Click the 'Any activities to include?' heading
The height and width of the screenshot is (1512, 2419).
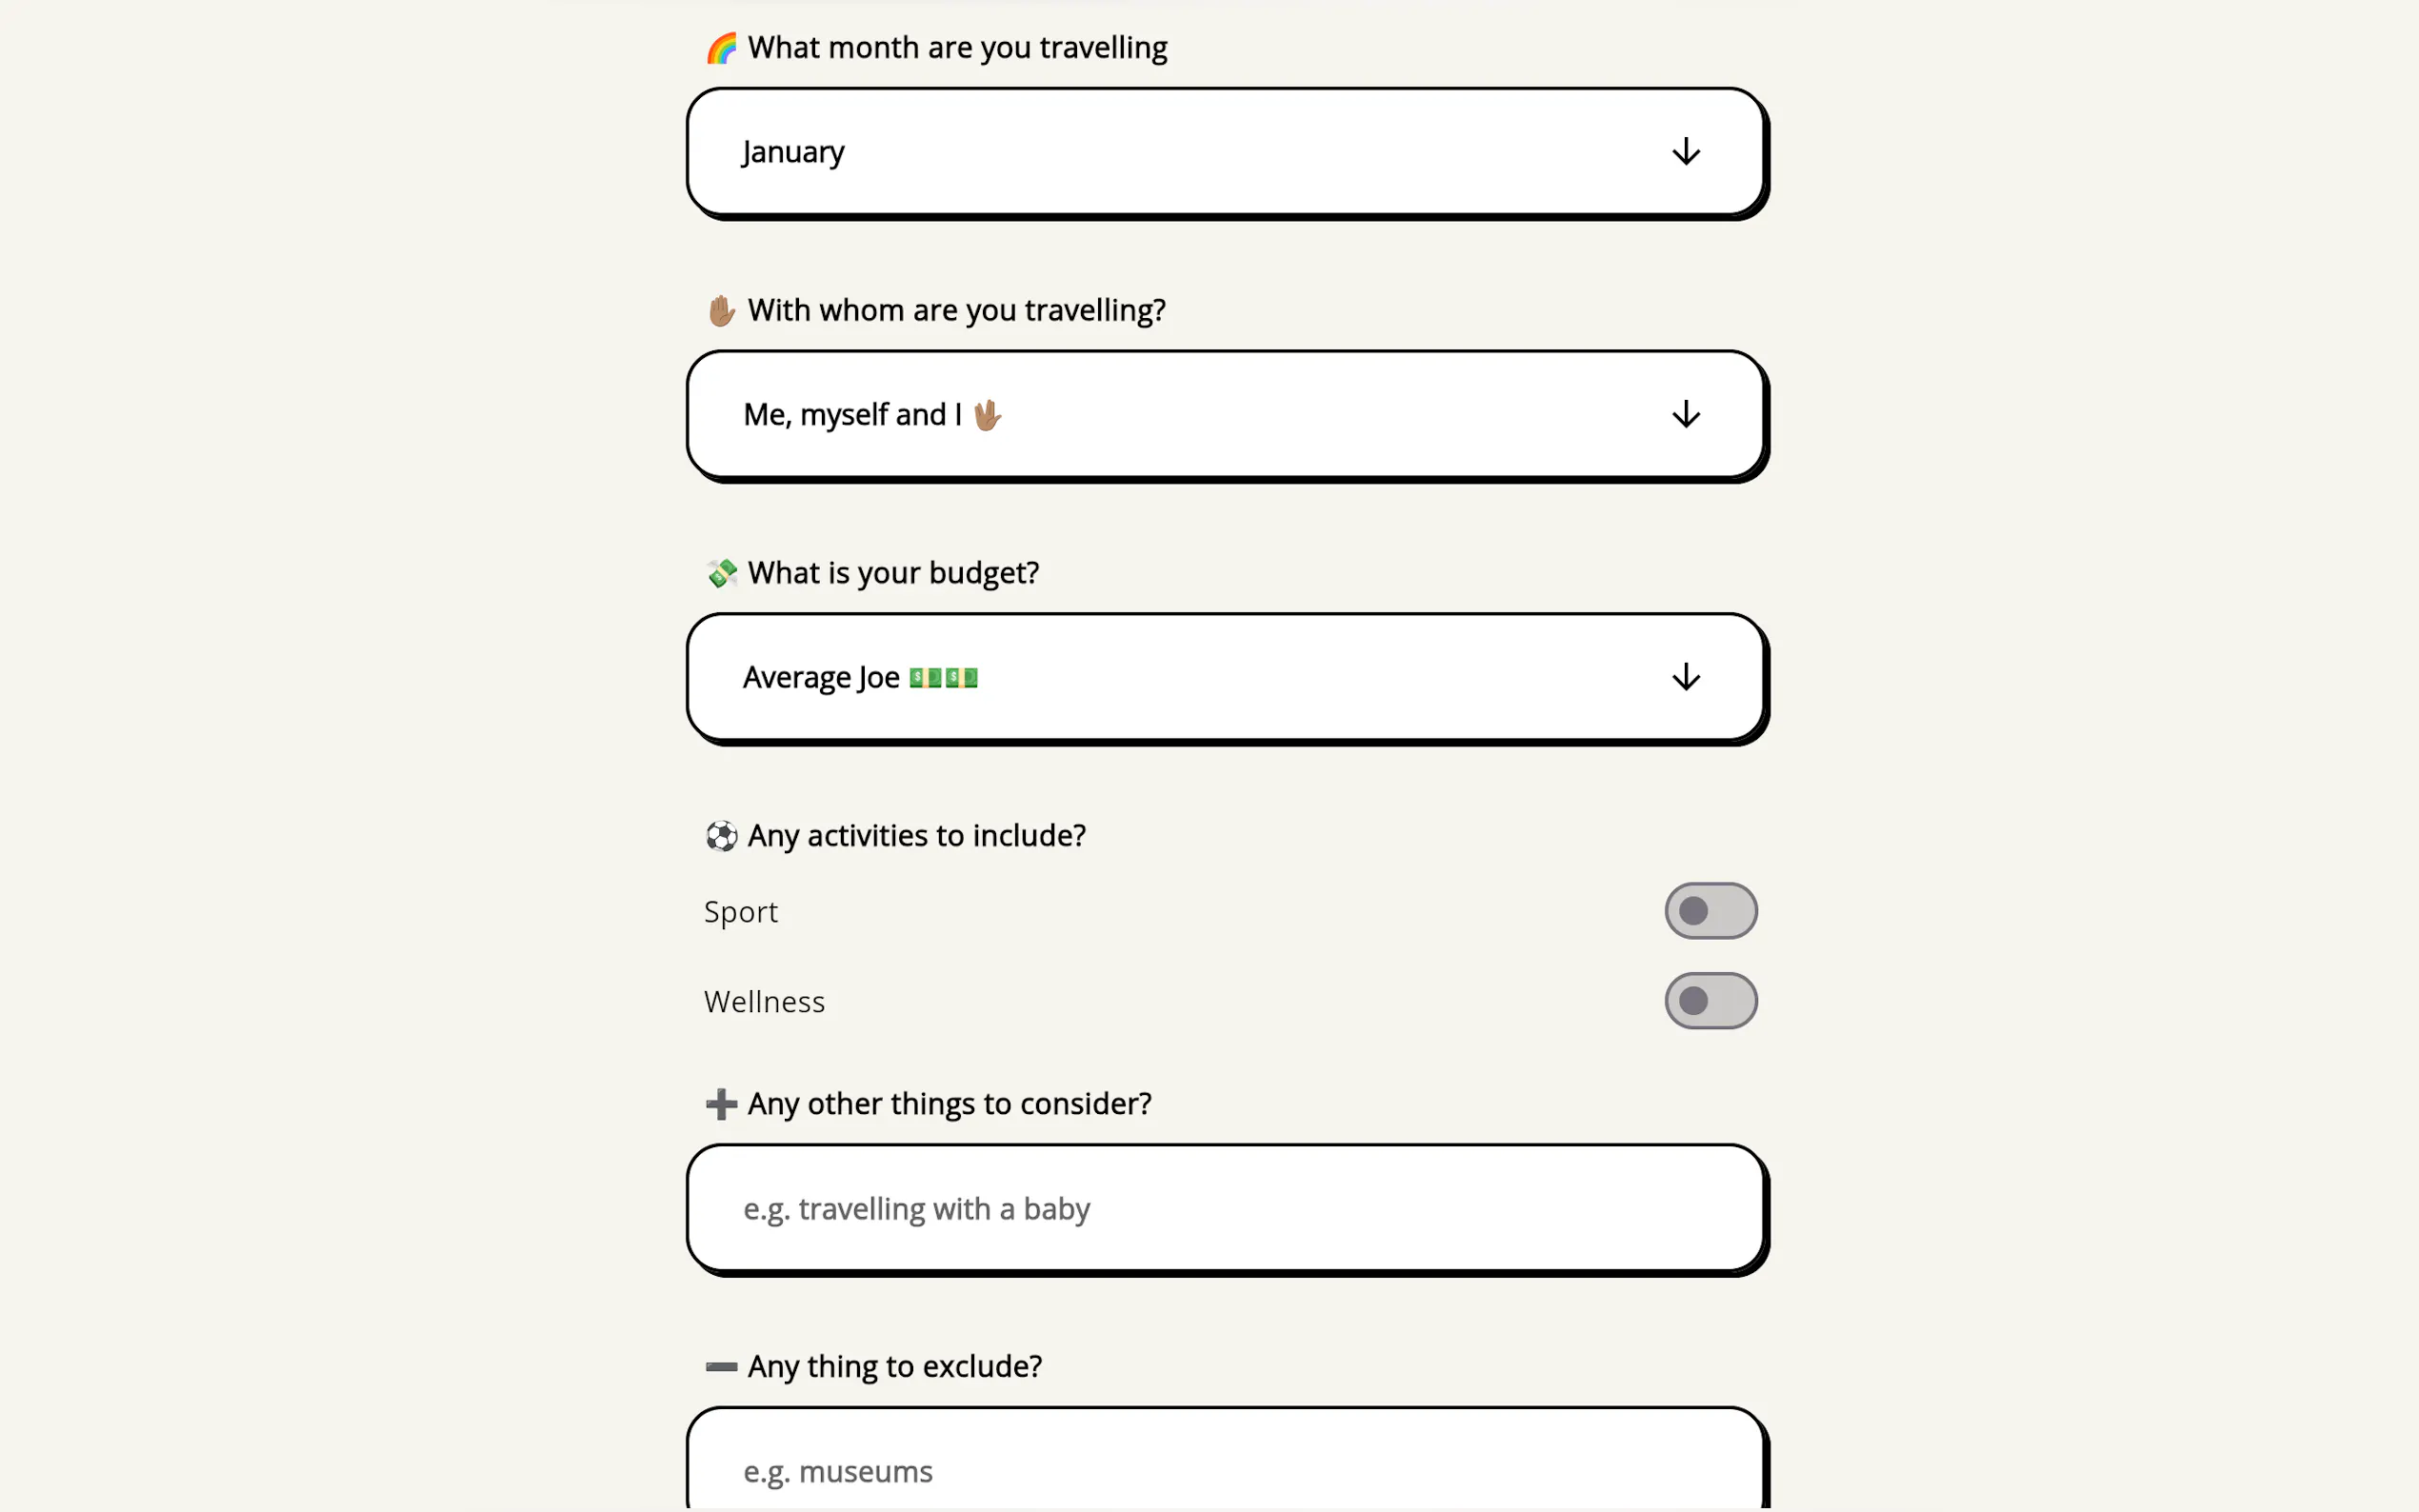pyautogui.click(x=916, y=836)
